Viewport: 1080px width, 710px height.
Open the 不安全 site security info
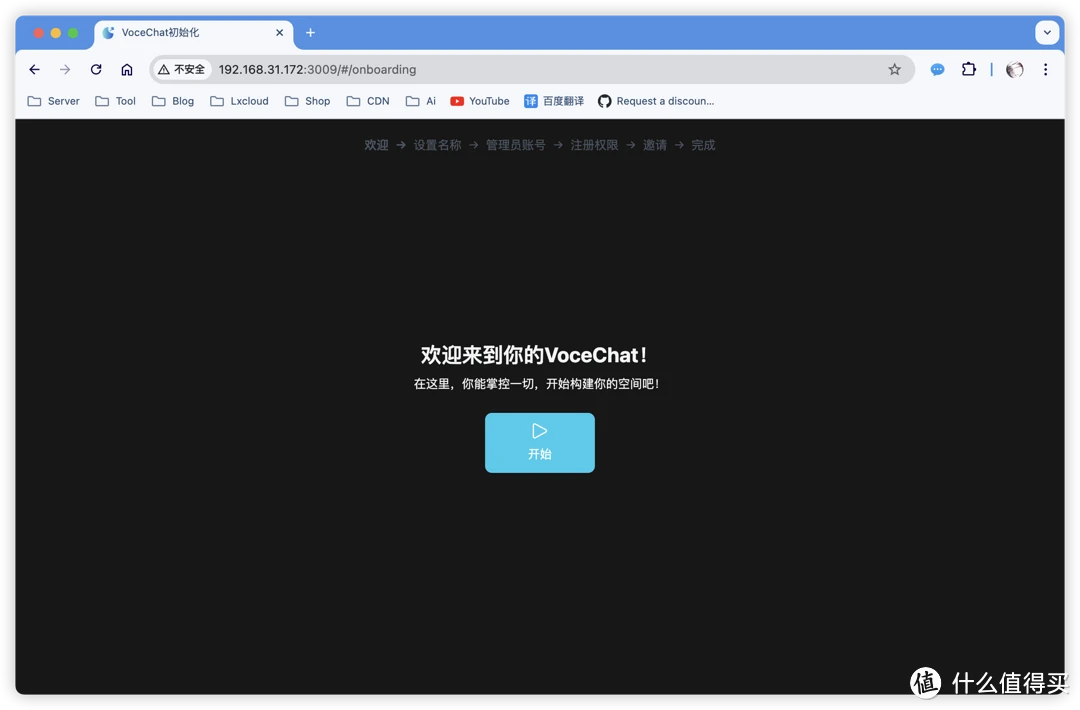tap(181, 69)
